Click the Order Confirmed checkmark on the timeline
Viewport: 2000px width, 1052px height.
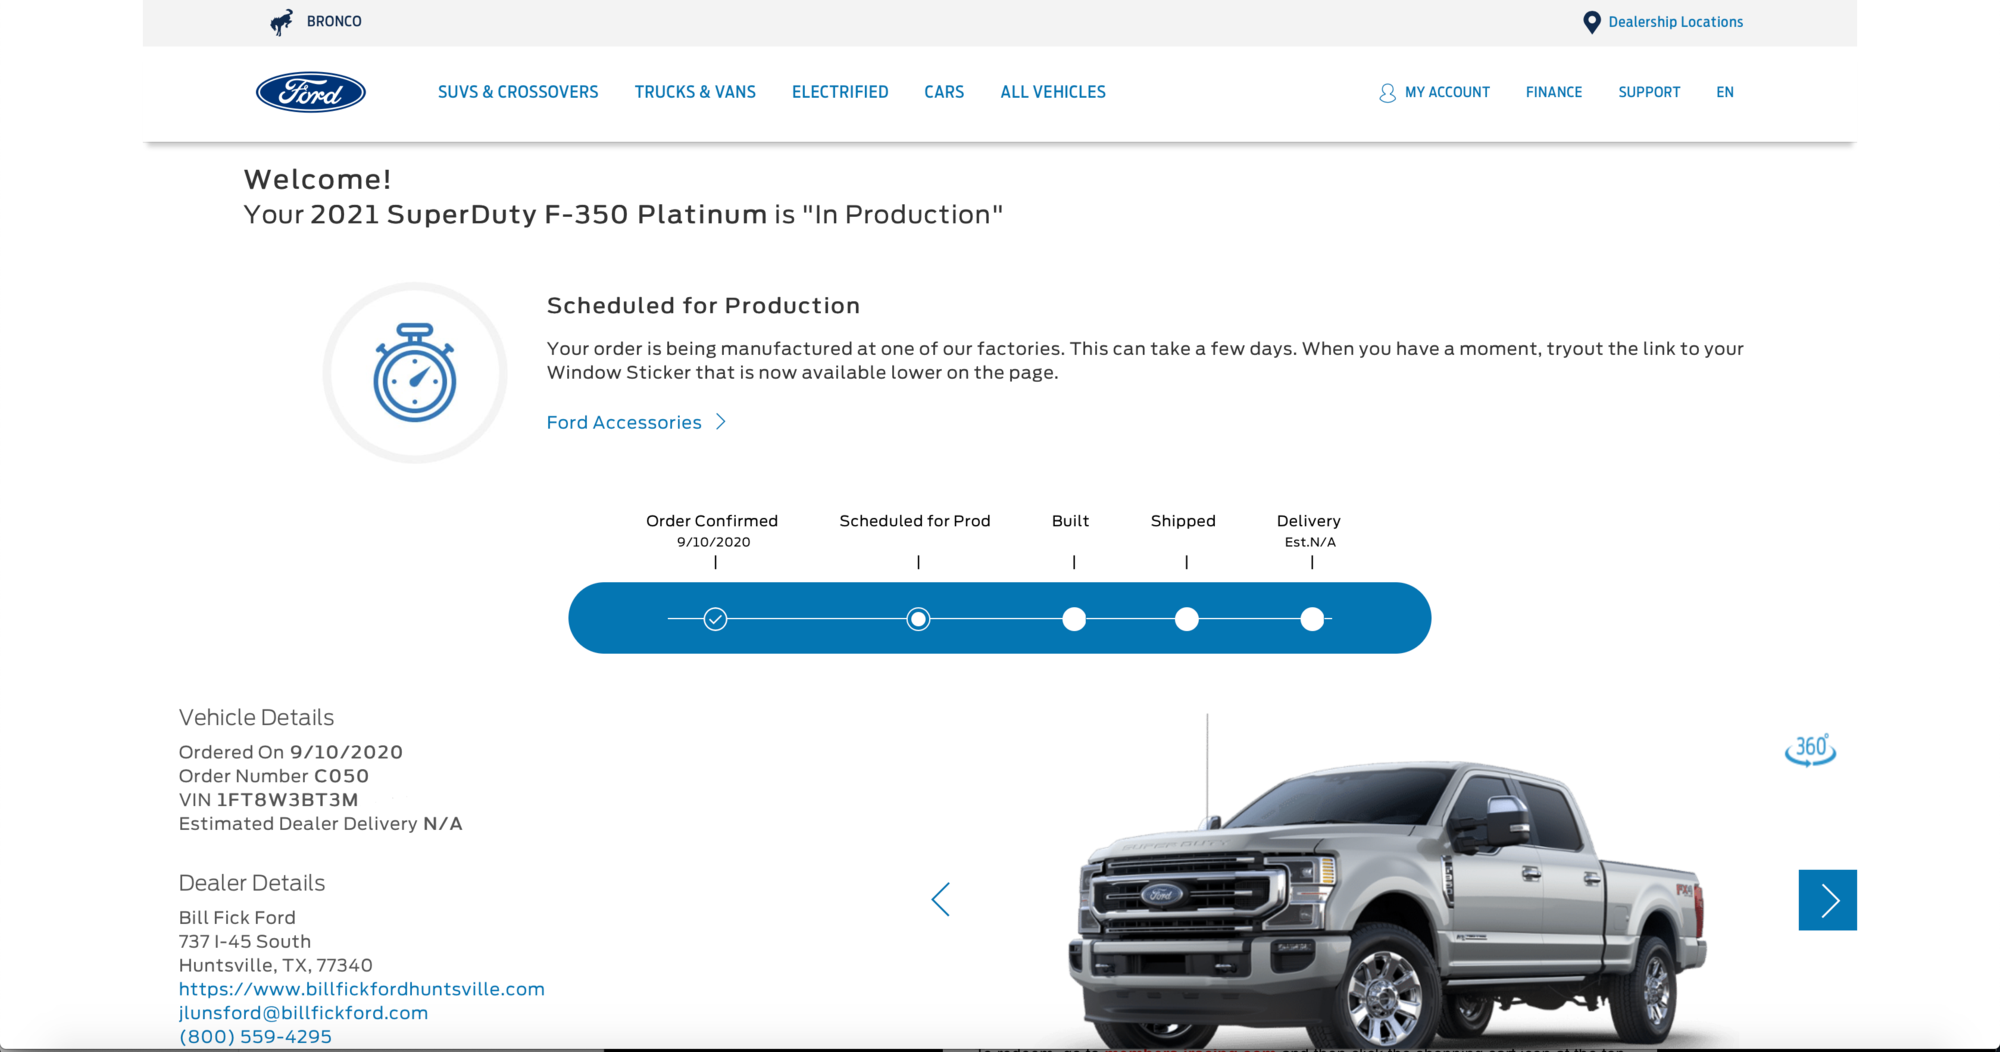coord(713,618)
